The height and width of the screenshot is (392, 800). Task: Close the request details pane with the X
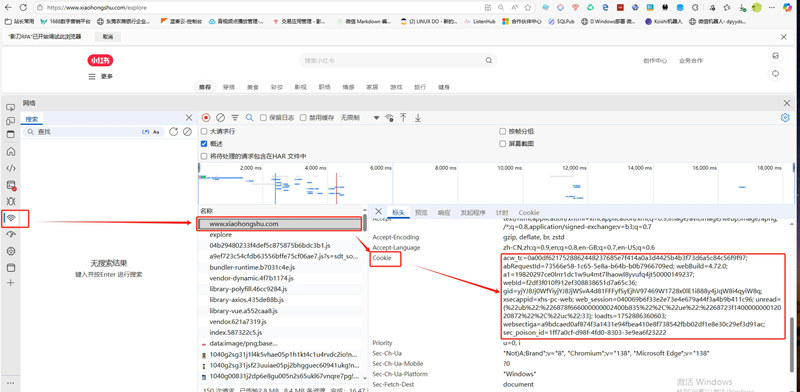point(378,211)
